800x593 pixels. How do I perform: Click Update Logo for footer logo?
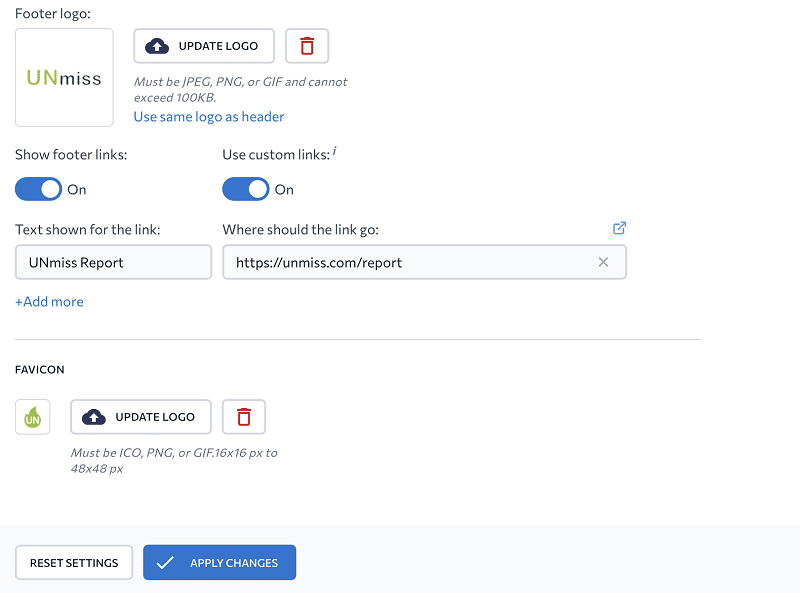(x=204, y=46)
